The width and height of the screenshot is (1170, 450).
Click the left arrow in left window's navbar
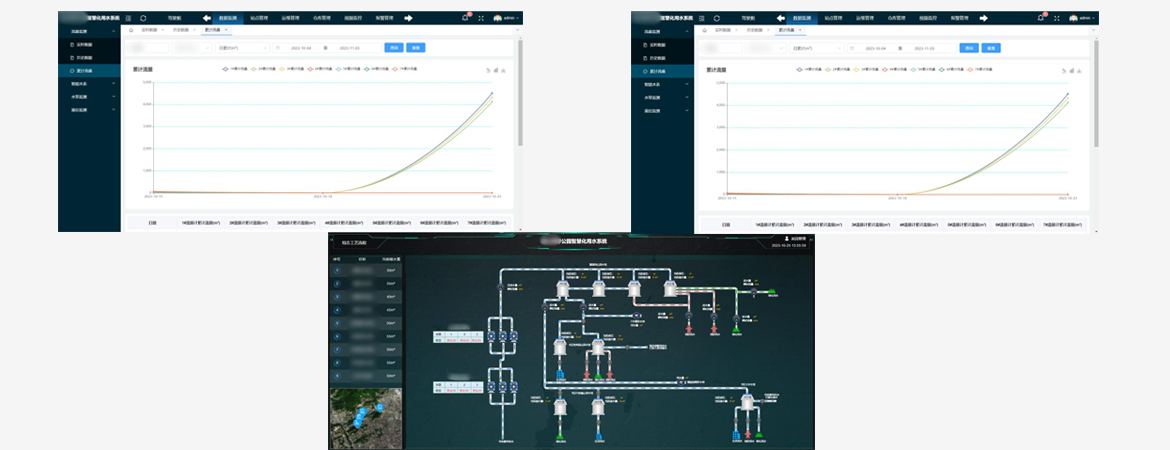(x=207, y=18)
